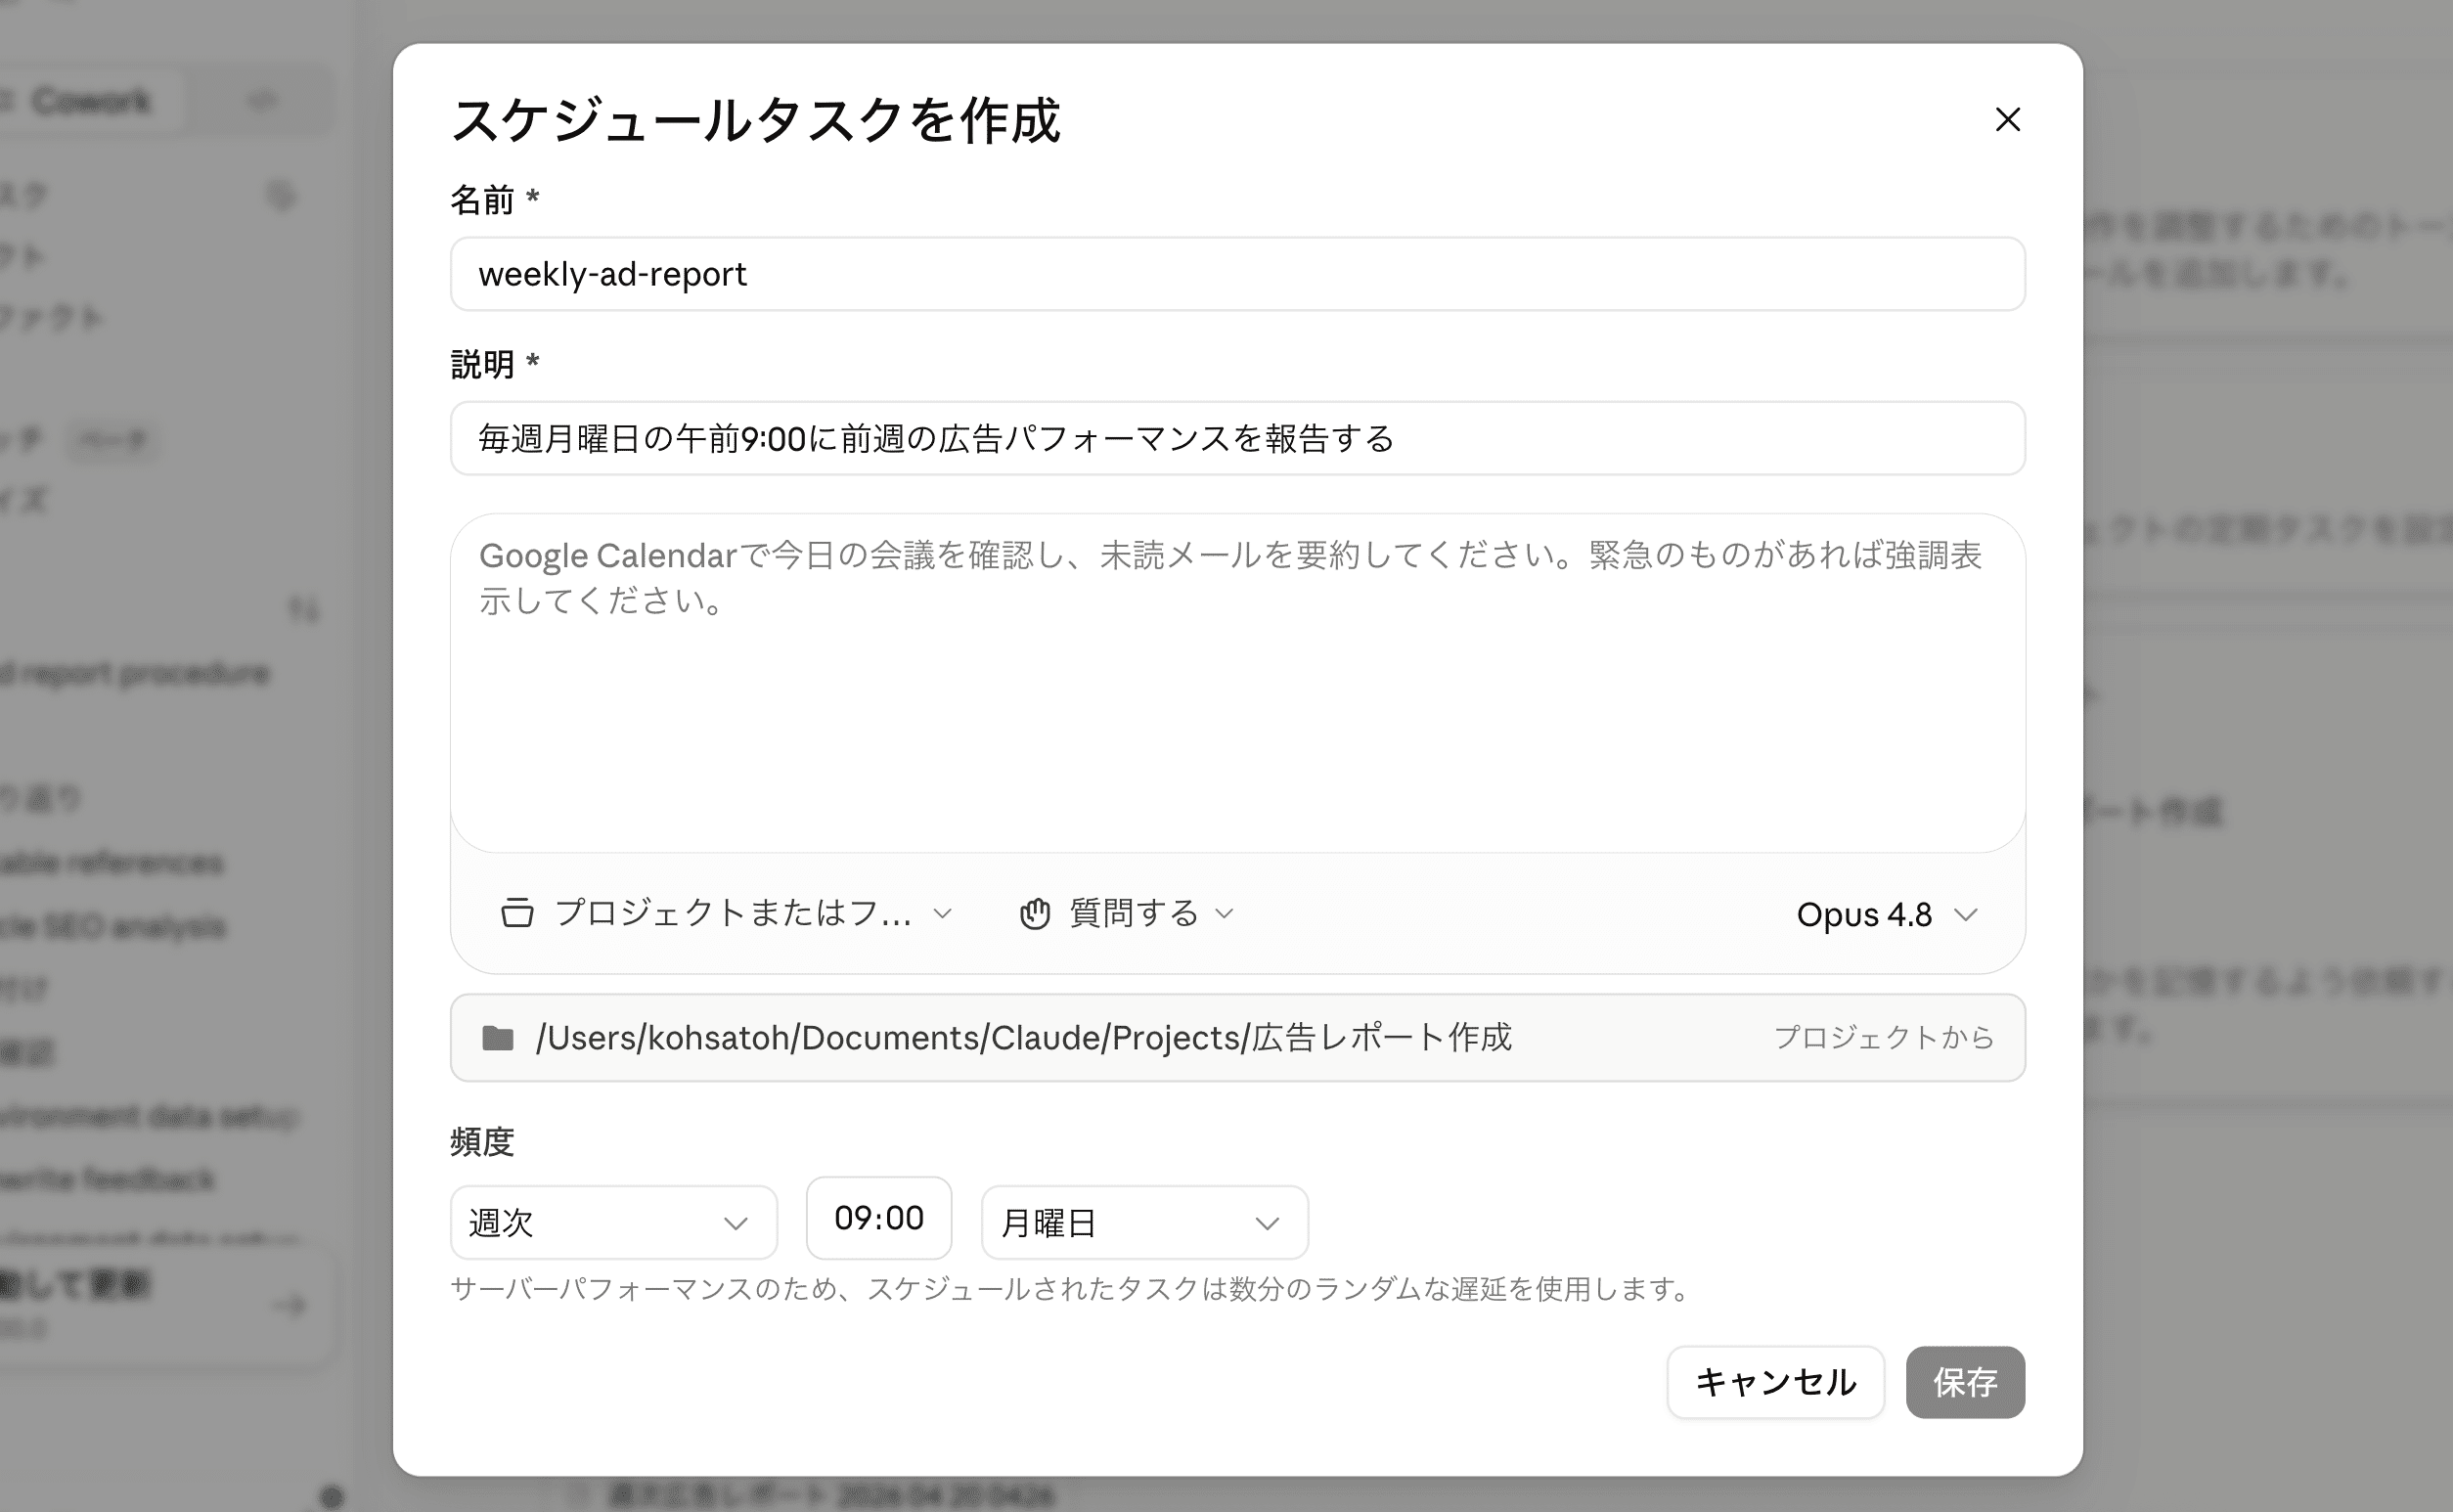
Task: Click the キャンセル button
Action: click(1775, 1382)
